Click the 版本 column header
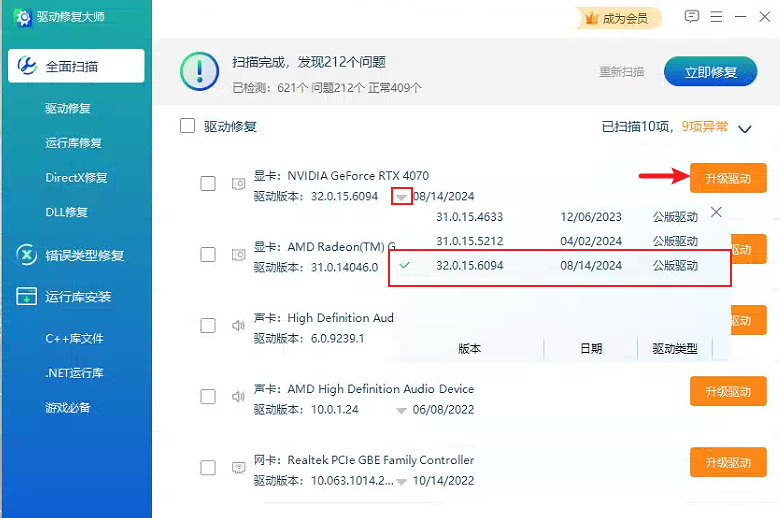The height and width of the screenshot is (518, 780). pos(469,349)
